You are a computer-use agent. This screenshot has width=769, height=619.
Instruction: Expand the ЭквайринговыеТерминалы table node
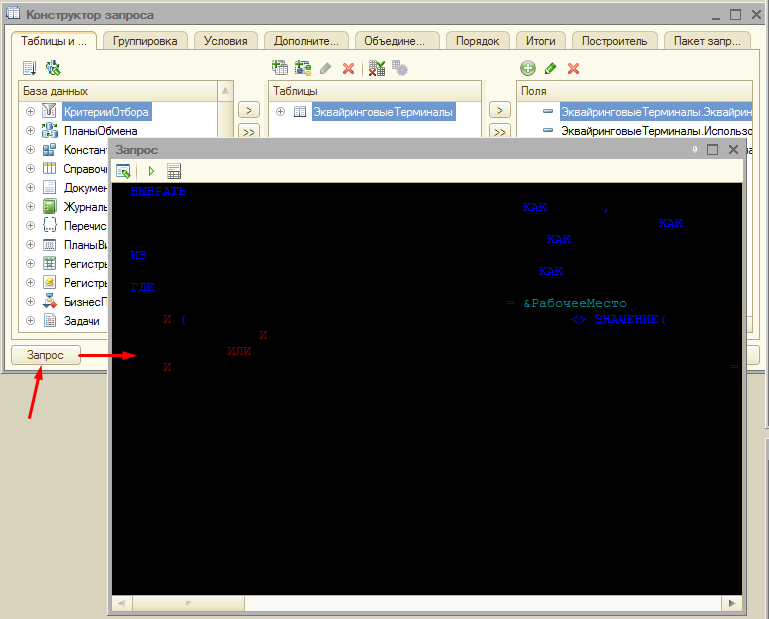pyautogui.click(x=281, y=112)
